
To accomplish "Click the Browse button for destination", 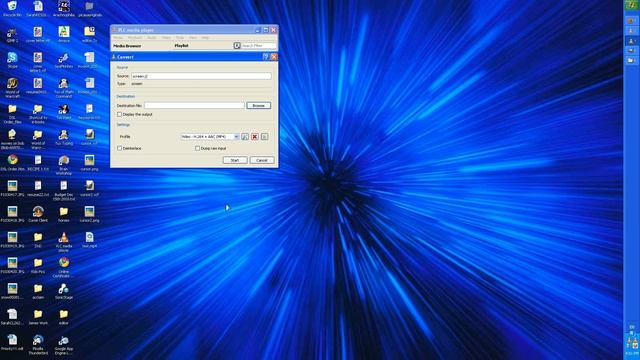I will point(258,105).
